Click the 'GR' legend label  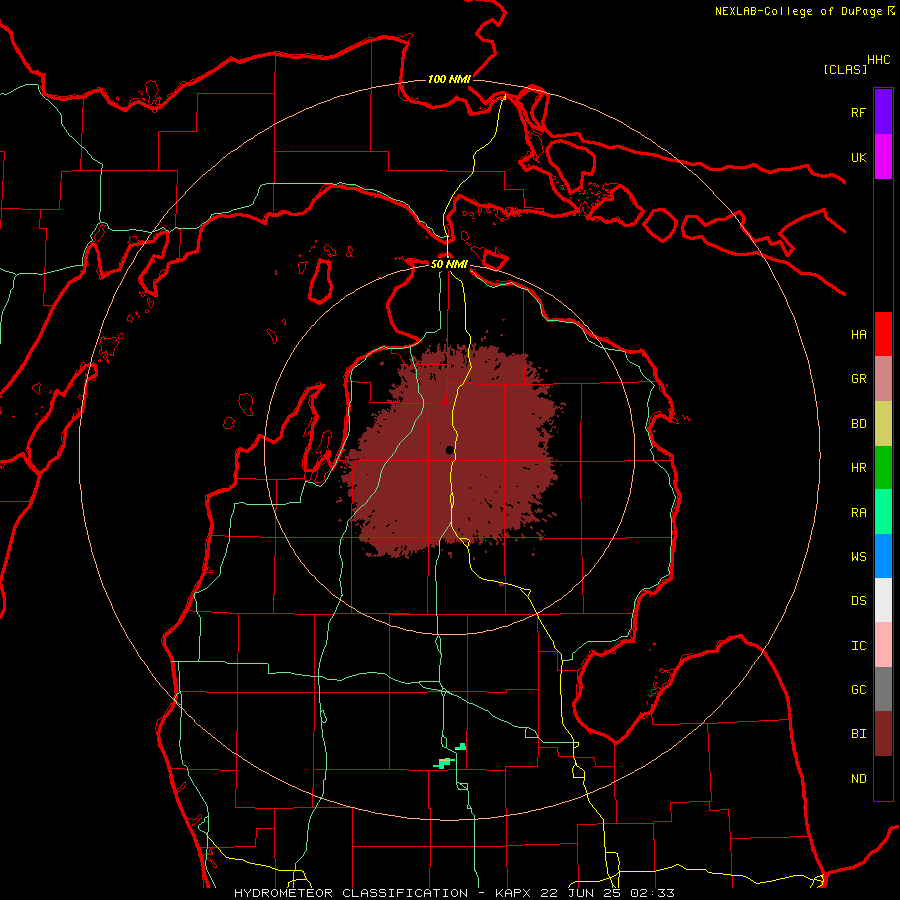tap(859, 379)
